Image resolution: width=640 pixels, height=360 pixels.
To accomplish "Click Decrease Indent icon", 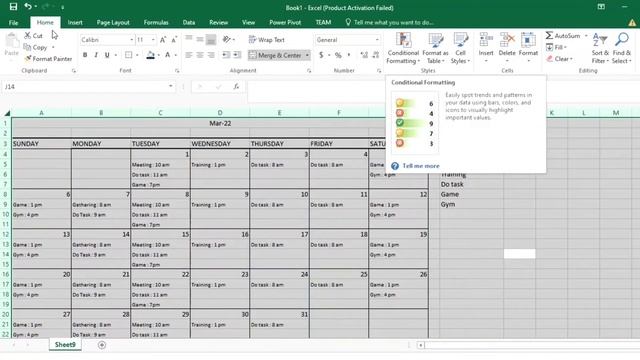I will tap(226, 55).
